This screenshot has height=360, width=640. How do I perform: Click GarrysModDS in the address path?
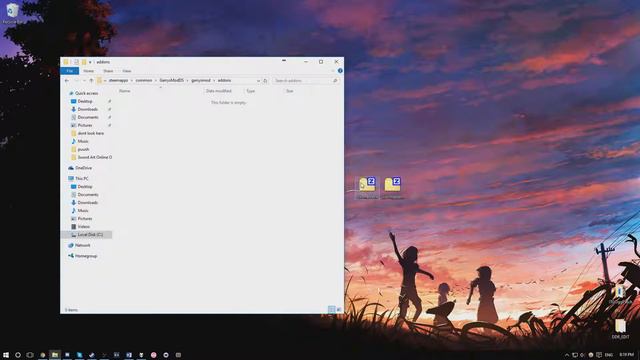click(x=171, y=80)
